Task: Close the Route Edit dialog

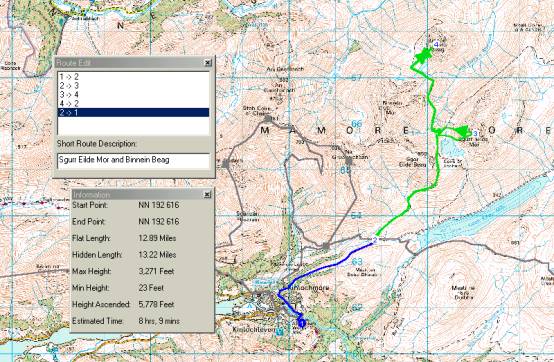Action: coord(208,63)
